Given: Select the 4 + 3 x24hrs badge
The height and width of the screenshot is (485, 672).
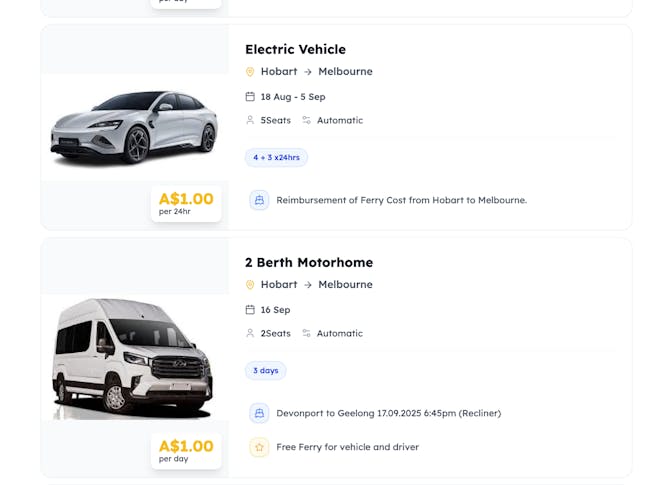Looking at the screenshot, I should [276, 157].
